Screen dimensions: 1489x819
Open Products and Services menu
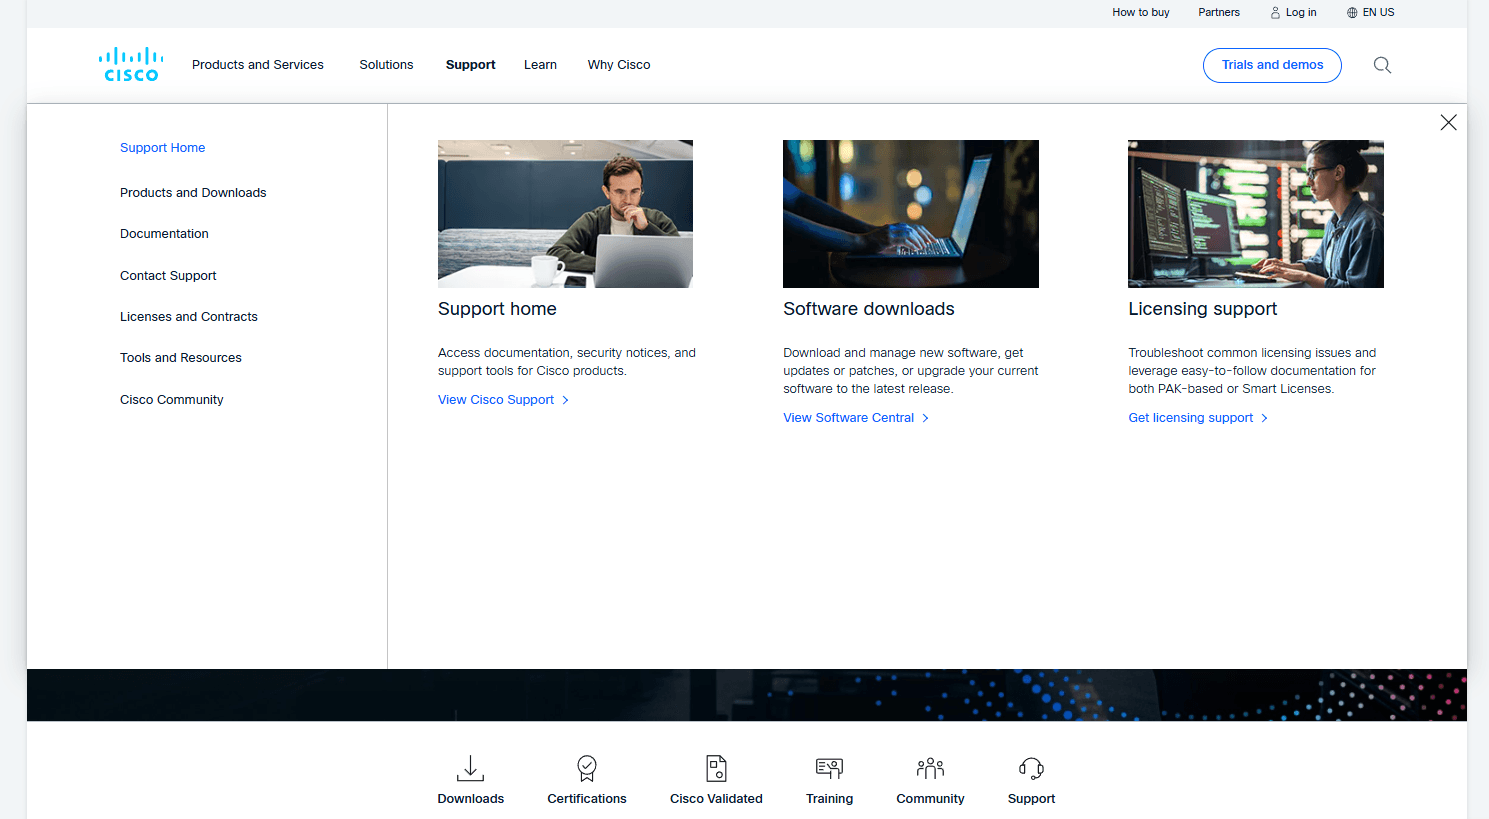pos(258,65)
